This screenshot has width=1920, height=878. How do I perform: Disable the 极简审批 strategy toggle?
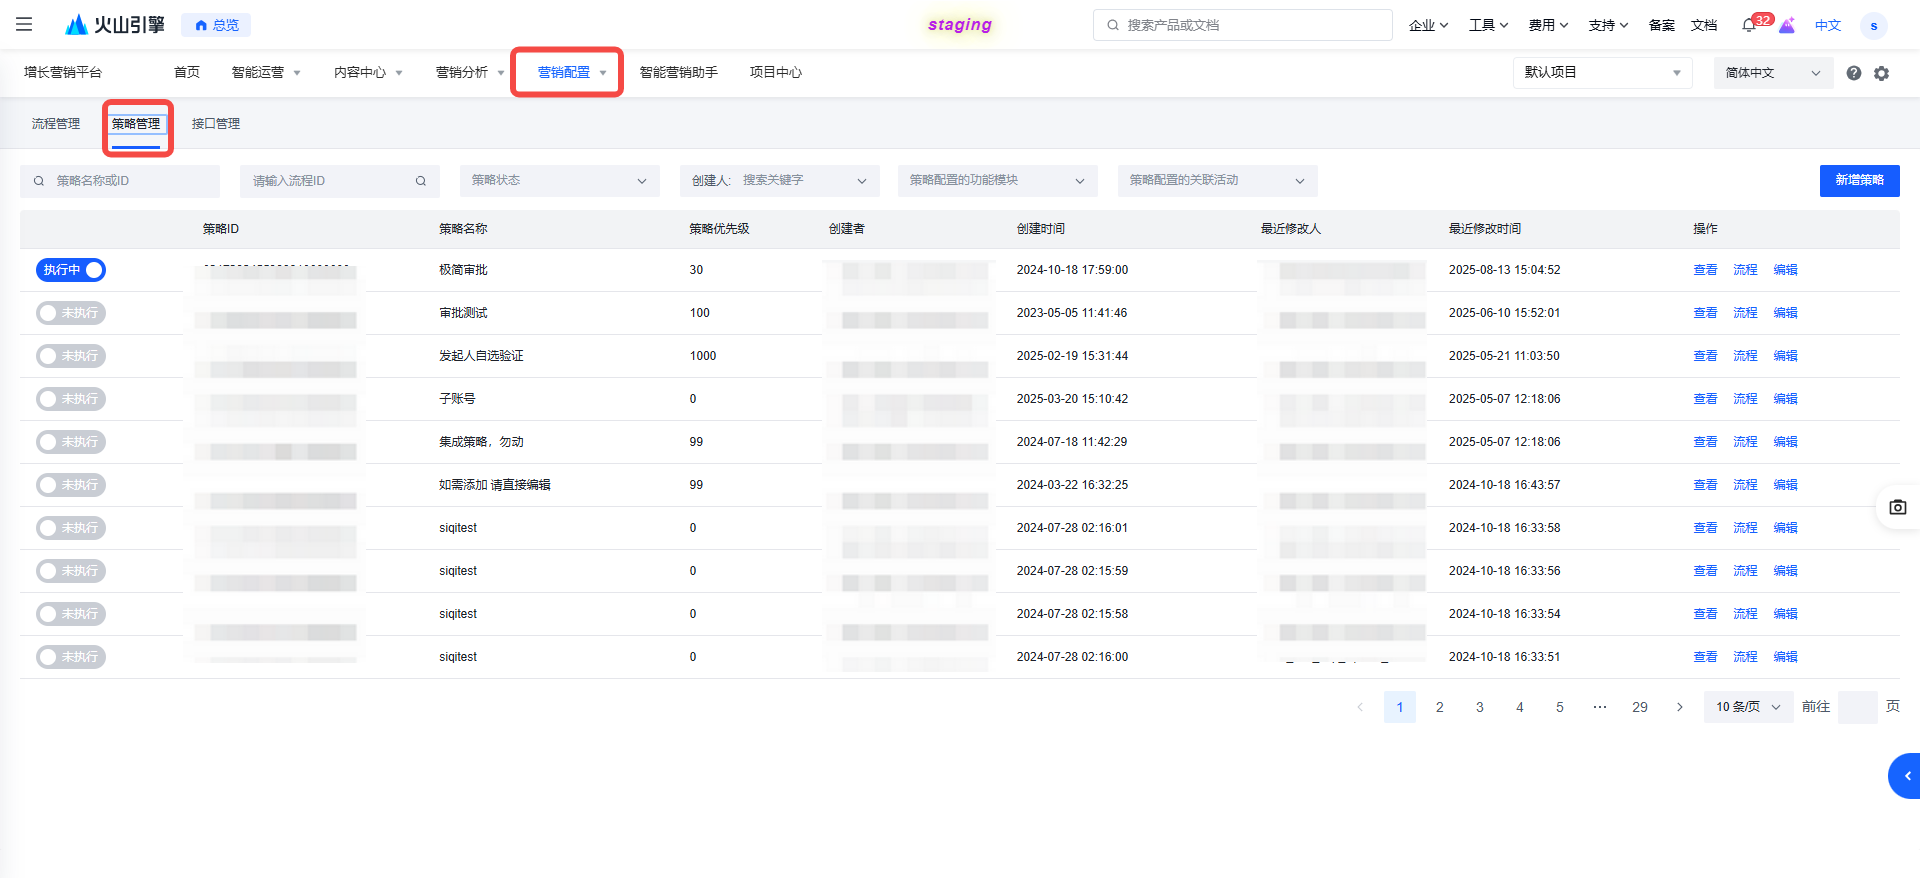click(71, 270)
